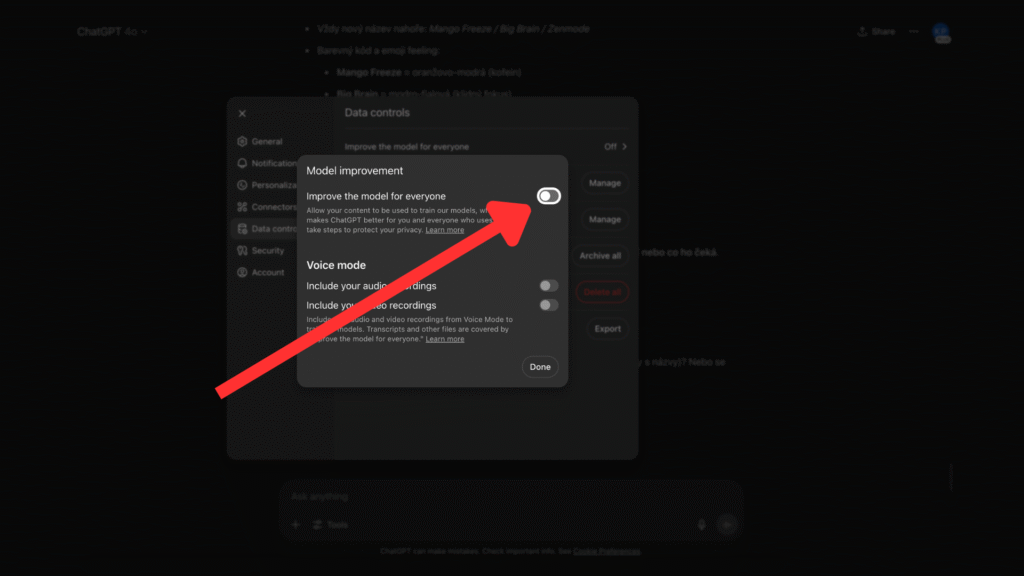Open Connectors settings icon

point(242,207)
